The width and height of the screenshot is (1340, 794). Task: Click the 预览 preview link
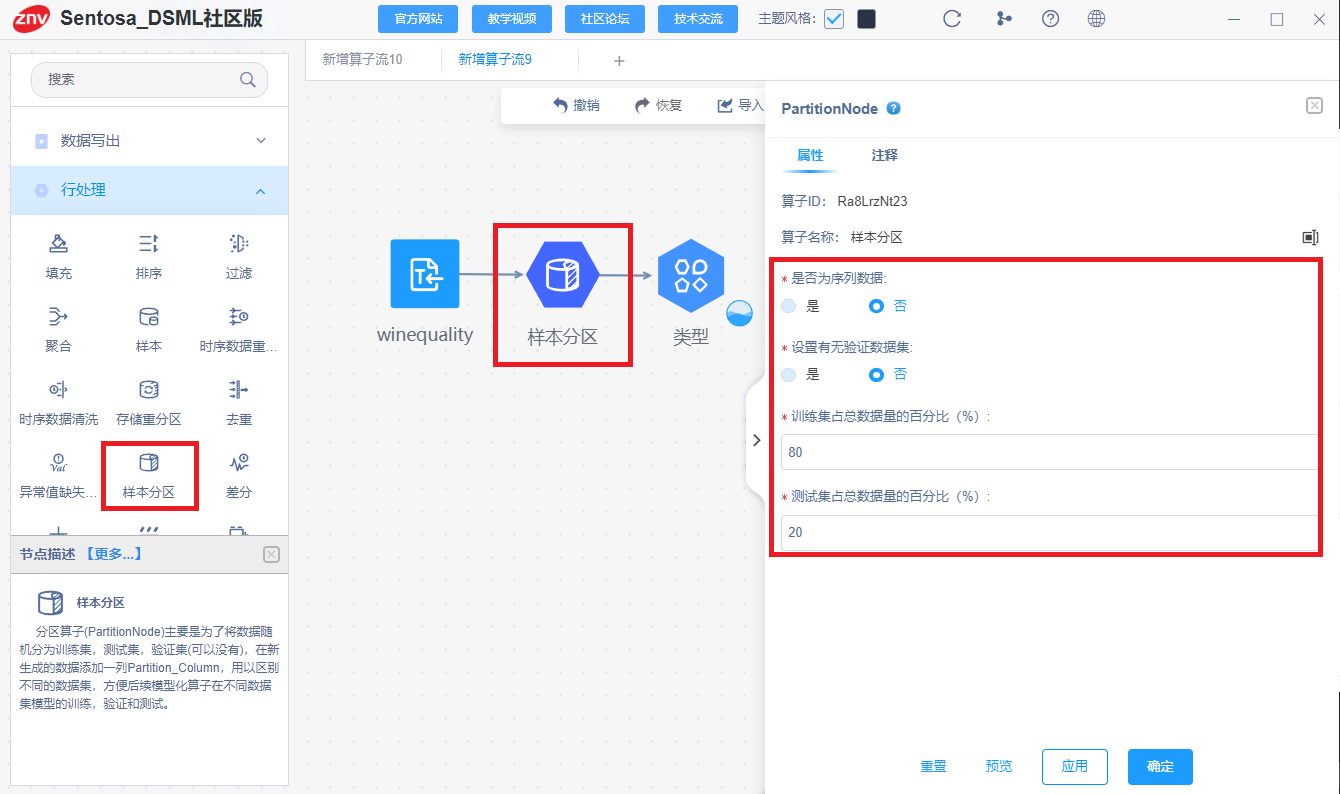998,767
